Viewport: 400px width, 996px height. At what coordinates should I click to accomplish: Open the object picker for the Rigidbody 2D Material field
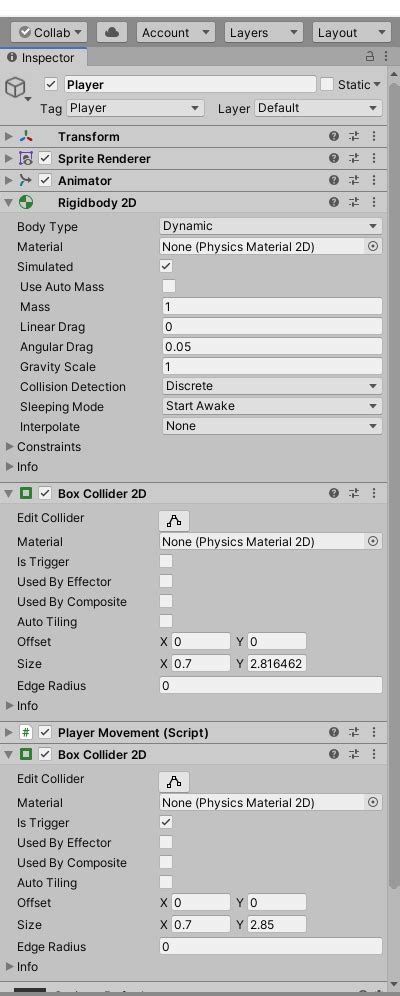pyautogui.click(x=373, y=246)
